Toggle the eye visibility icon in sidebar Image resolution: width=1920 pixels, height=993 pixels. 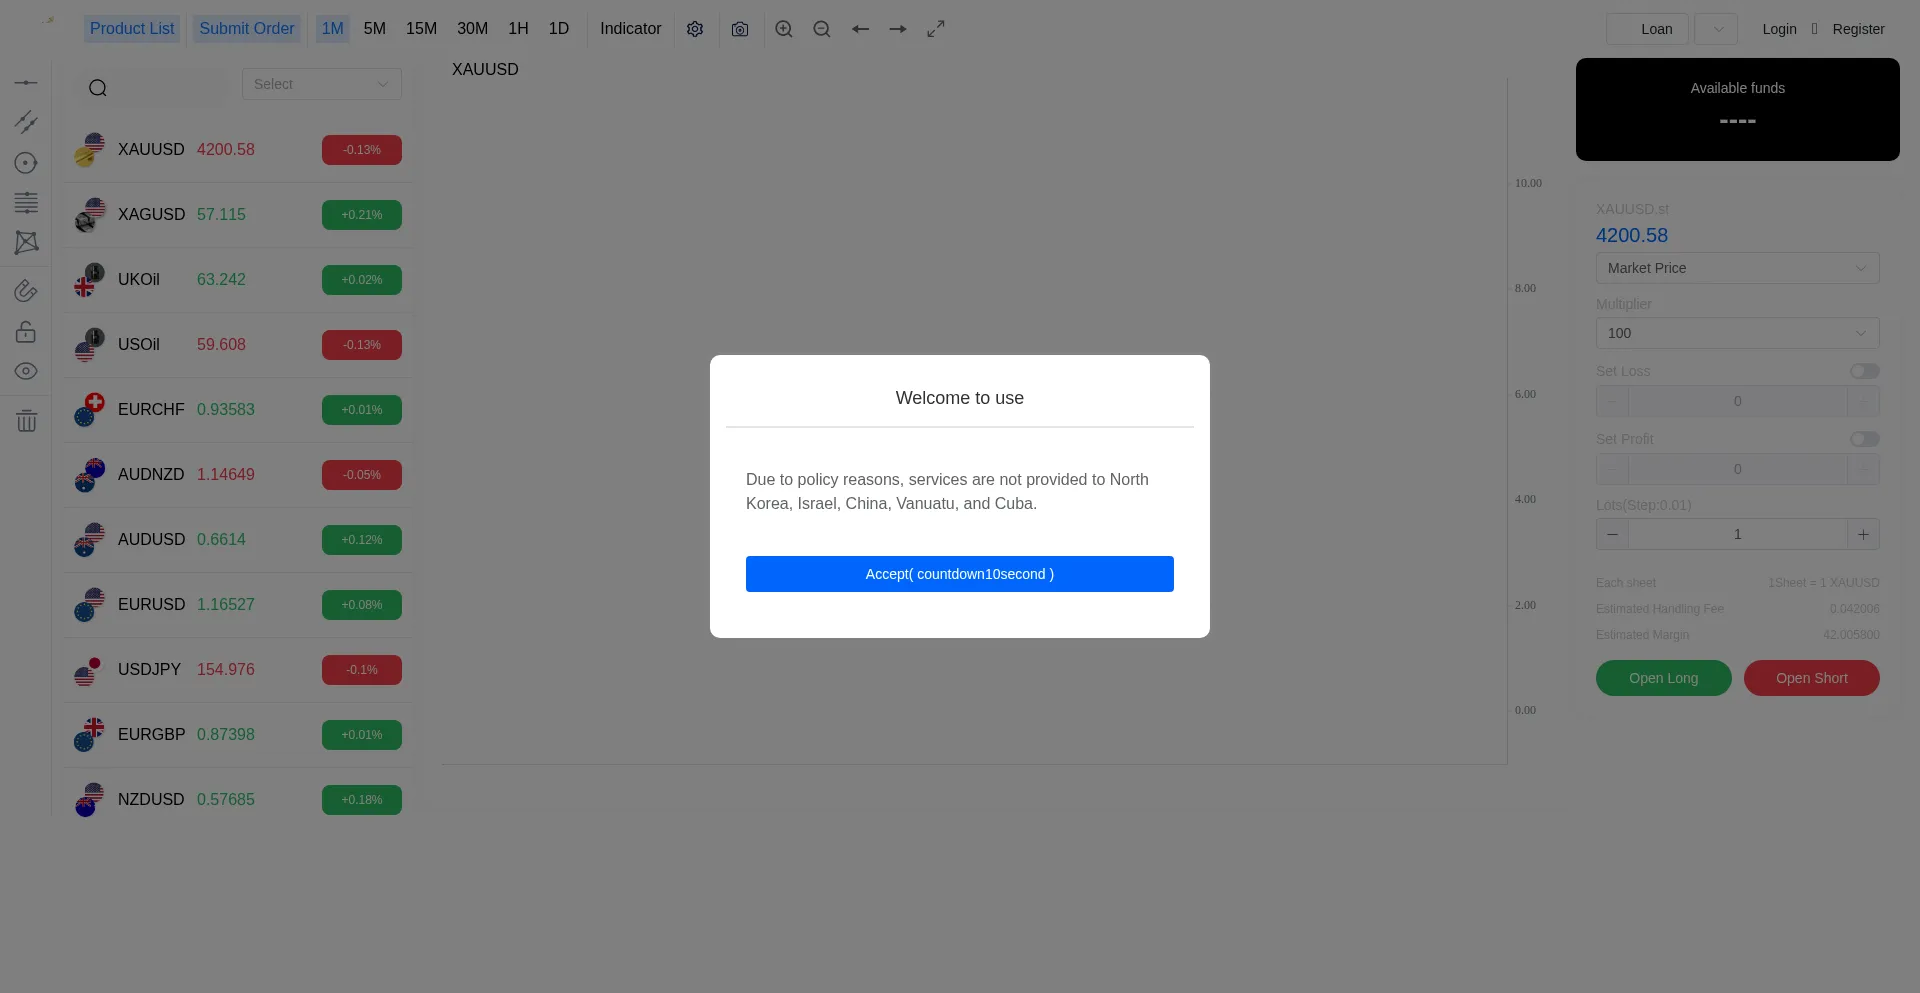(26, 371)
